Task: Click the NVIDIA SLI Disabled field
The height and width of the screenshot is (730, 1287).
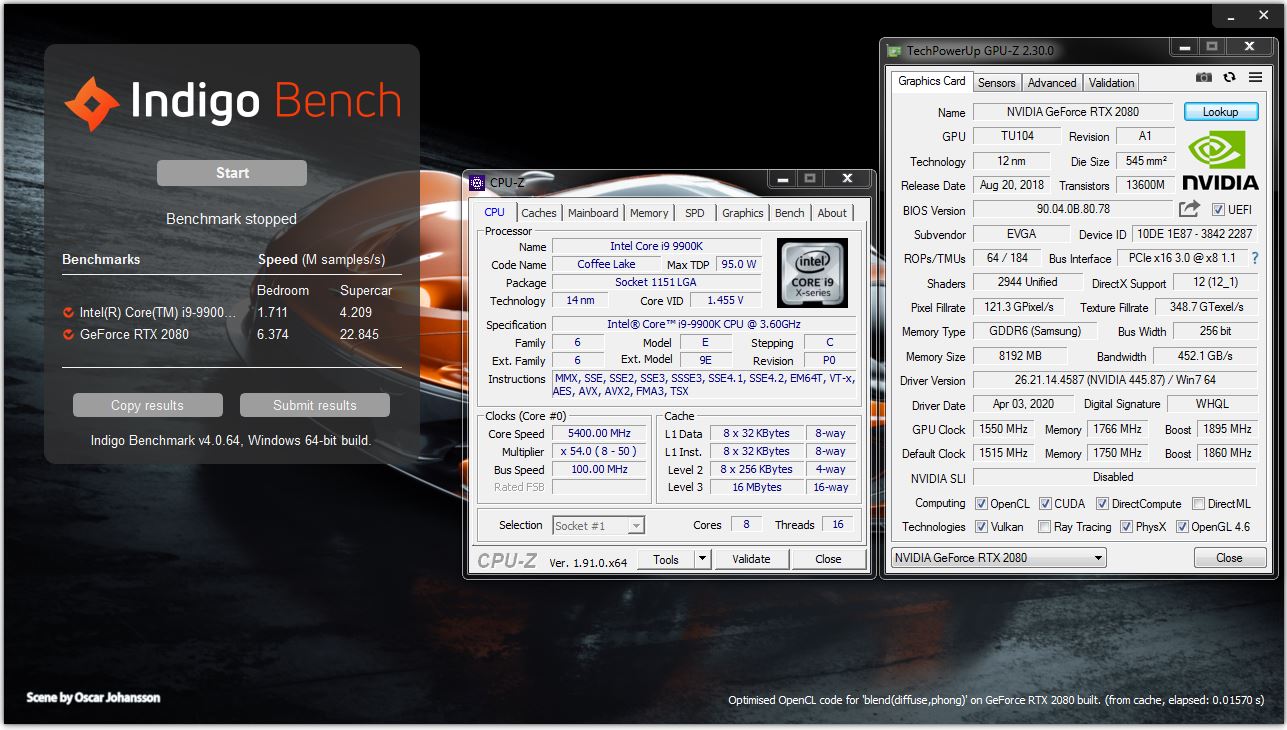Action: point(1113,478)
